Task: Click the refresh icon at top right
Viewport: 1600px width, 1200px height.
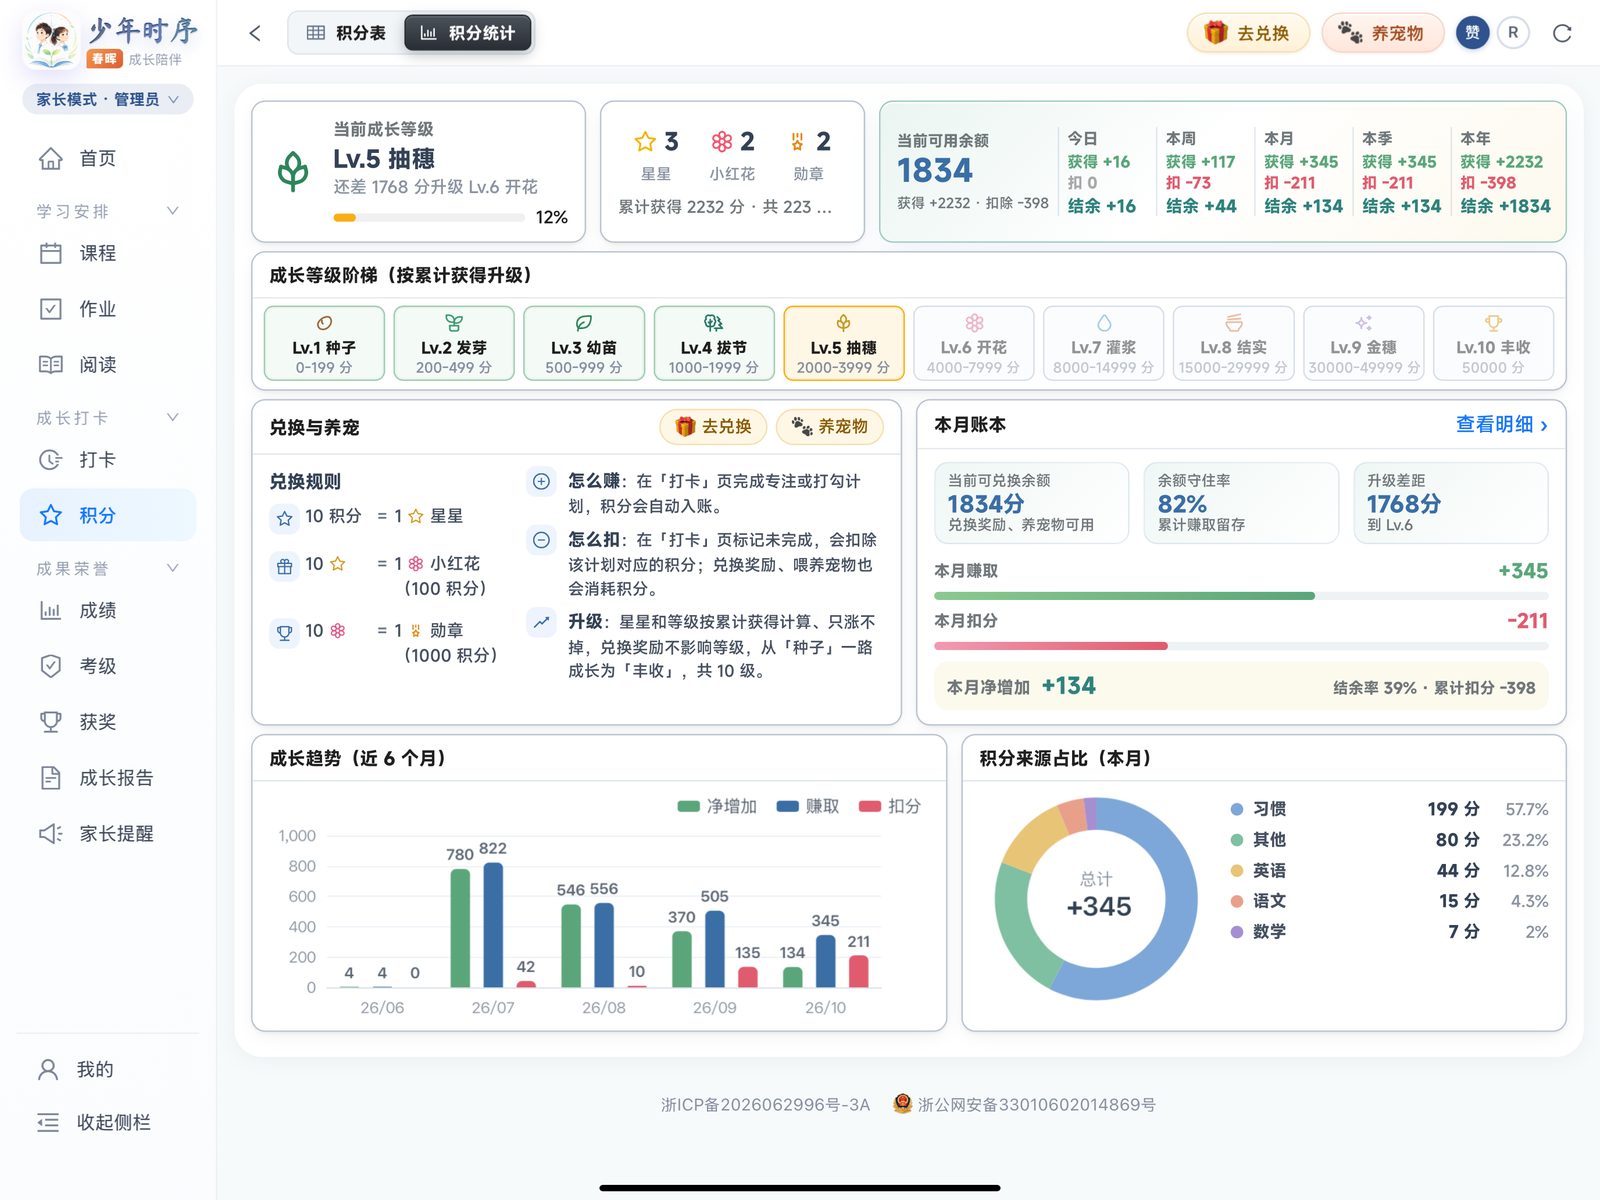Action: [1562, 33]
